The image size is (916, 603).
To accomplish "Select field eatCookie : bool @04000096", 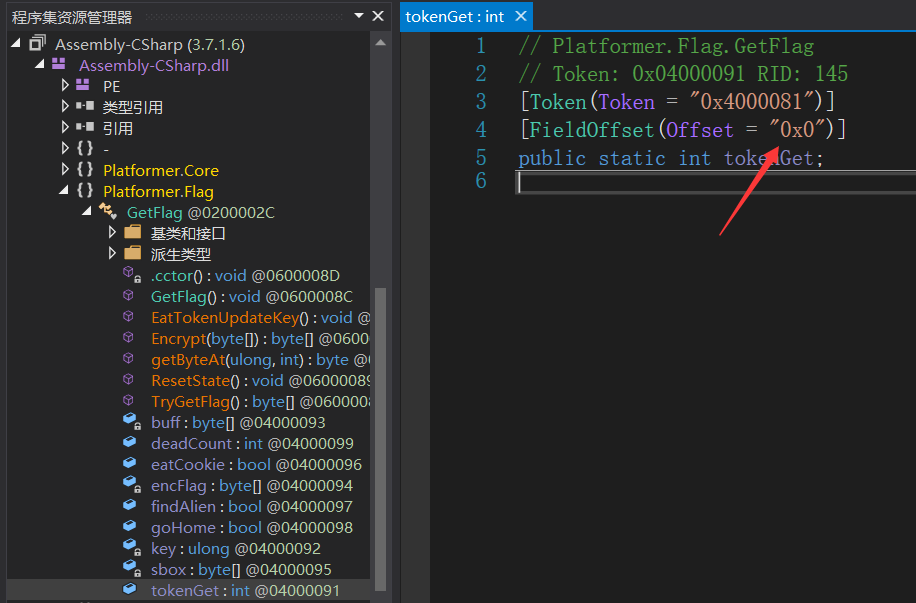I will (x=256, y=465).
